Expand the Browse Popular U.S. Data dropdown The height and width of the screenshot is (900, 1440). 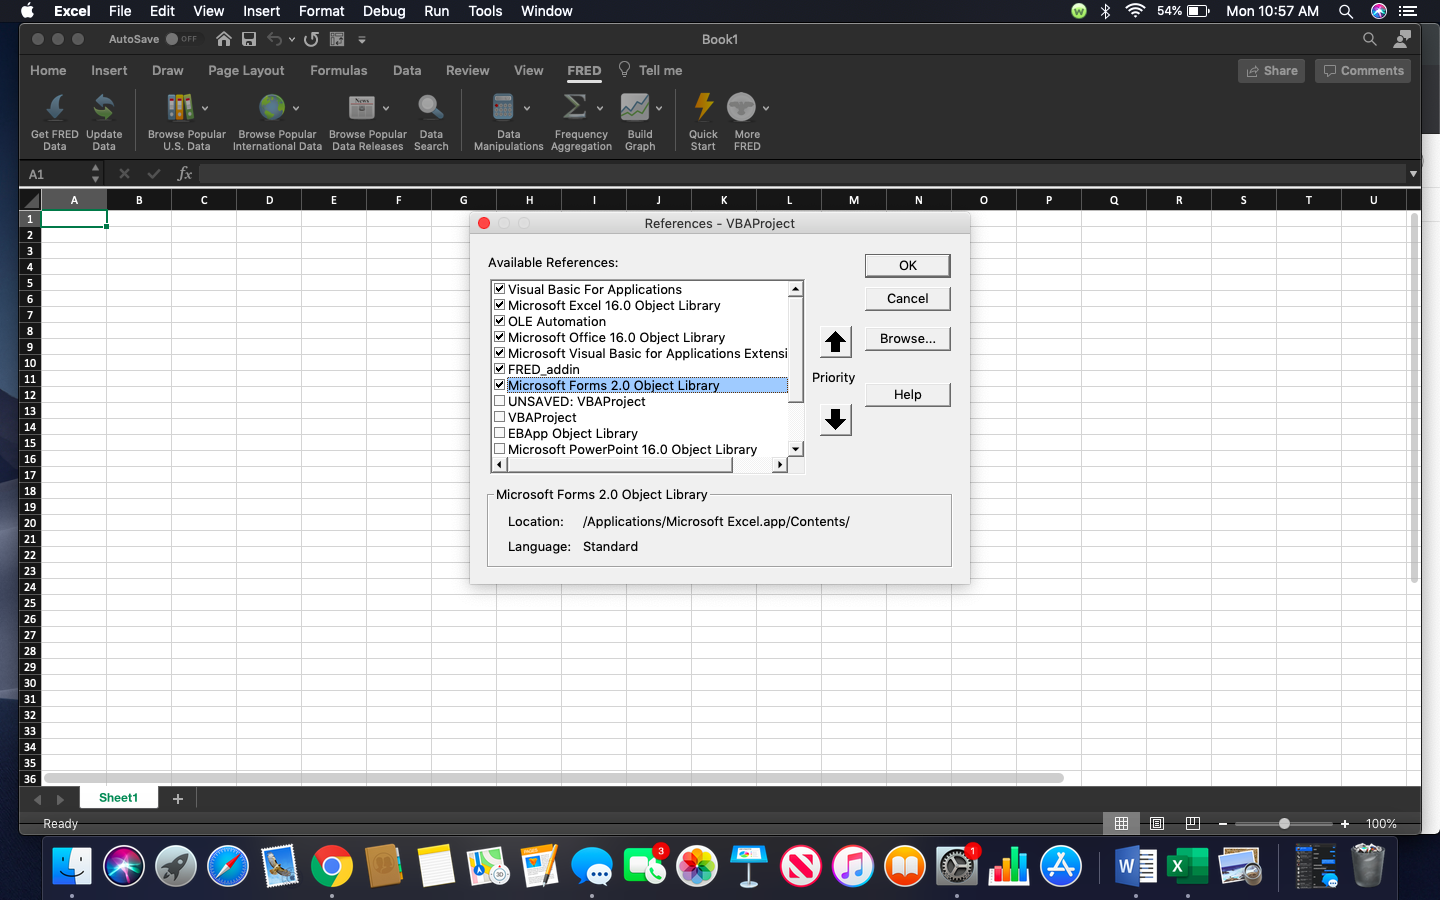click(x=205, y=108)
